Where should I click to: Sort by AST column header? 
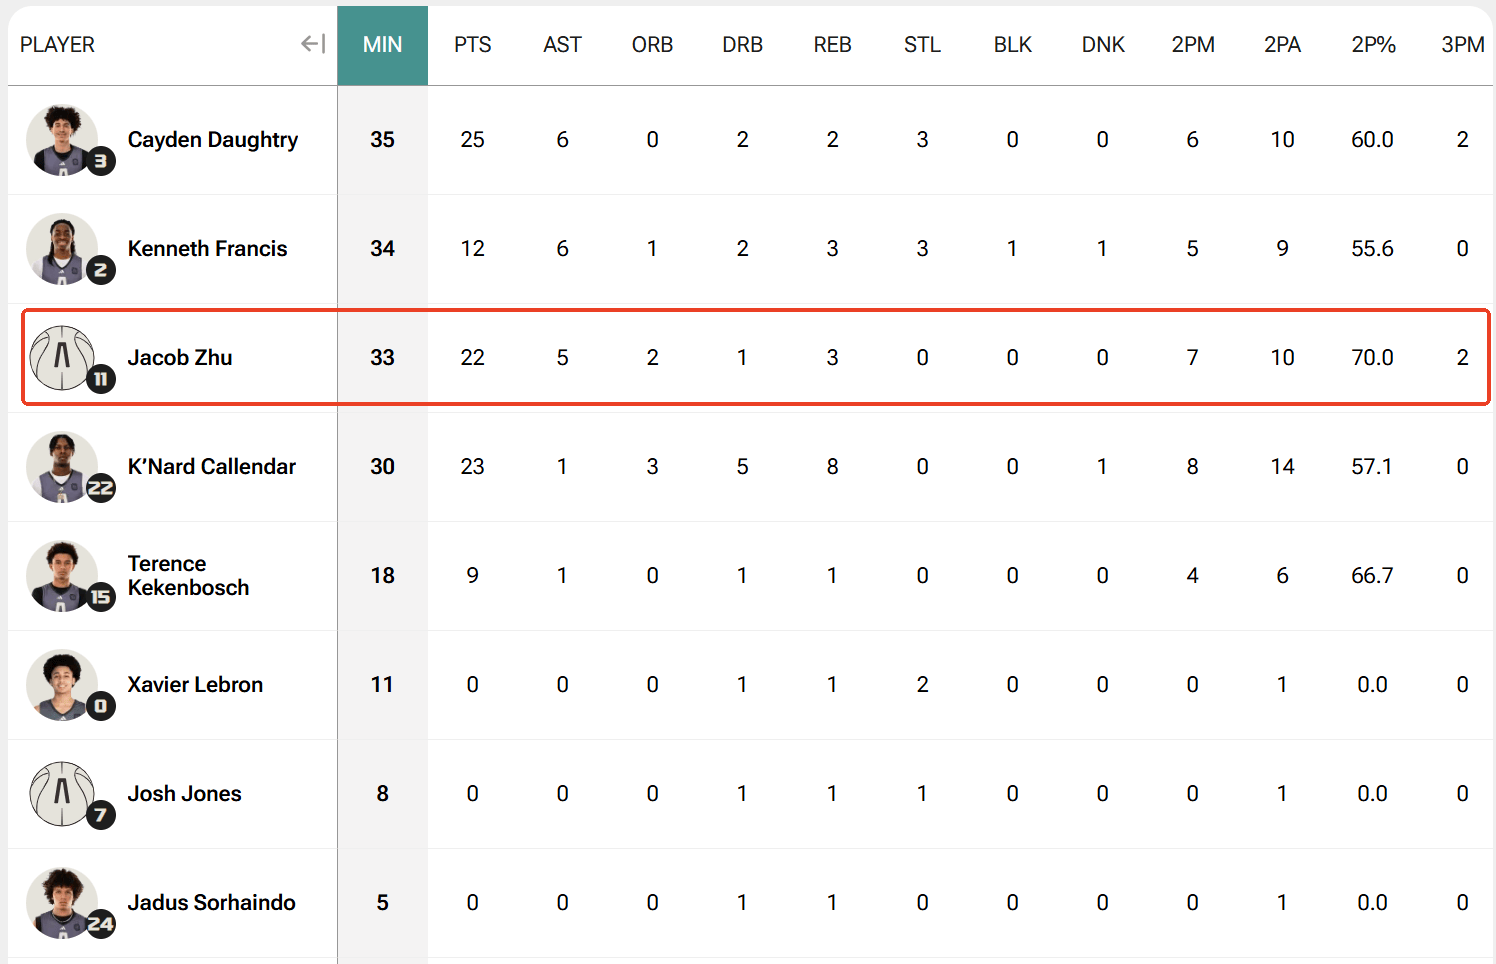coord(562,45)
